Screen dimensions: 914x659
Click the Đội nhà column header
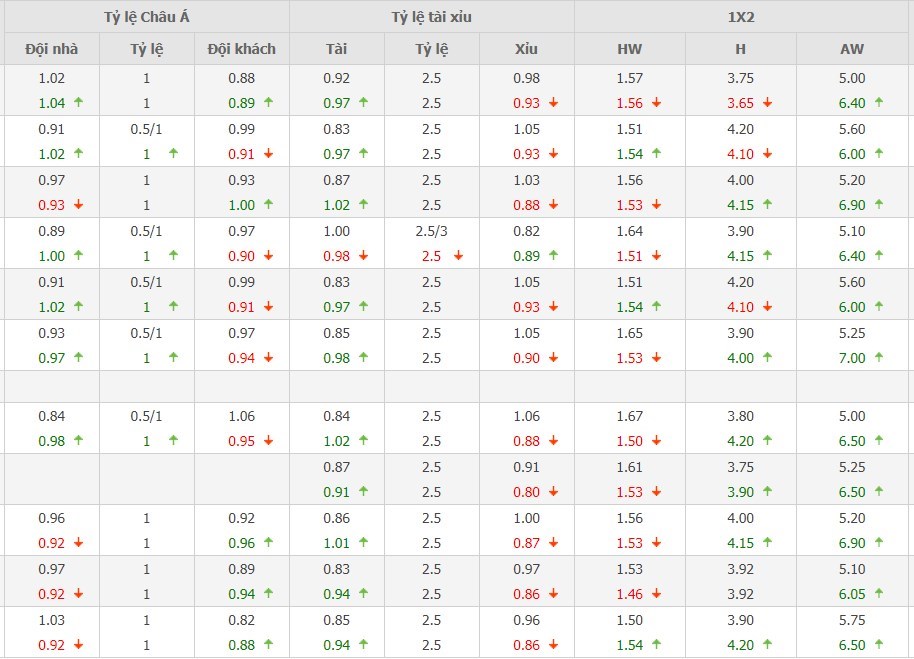(x=50, y=48)
